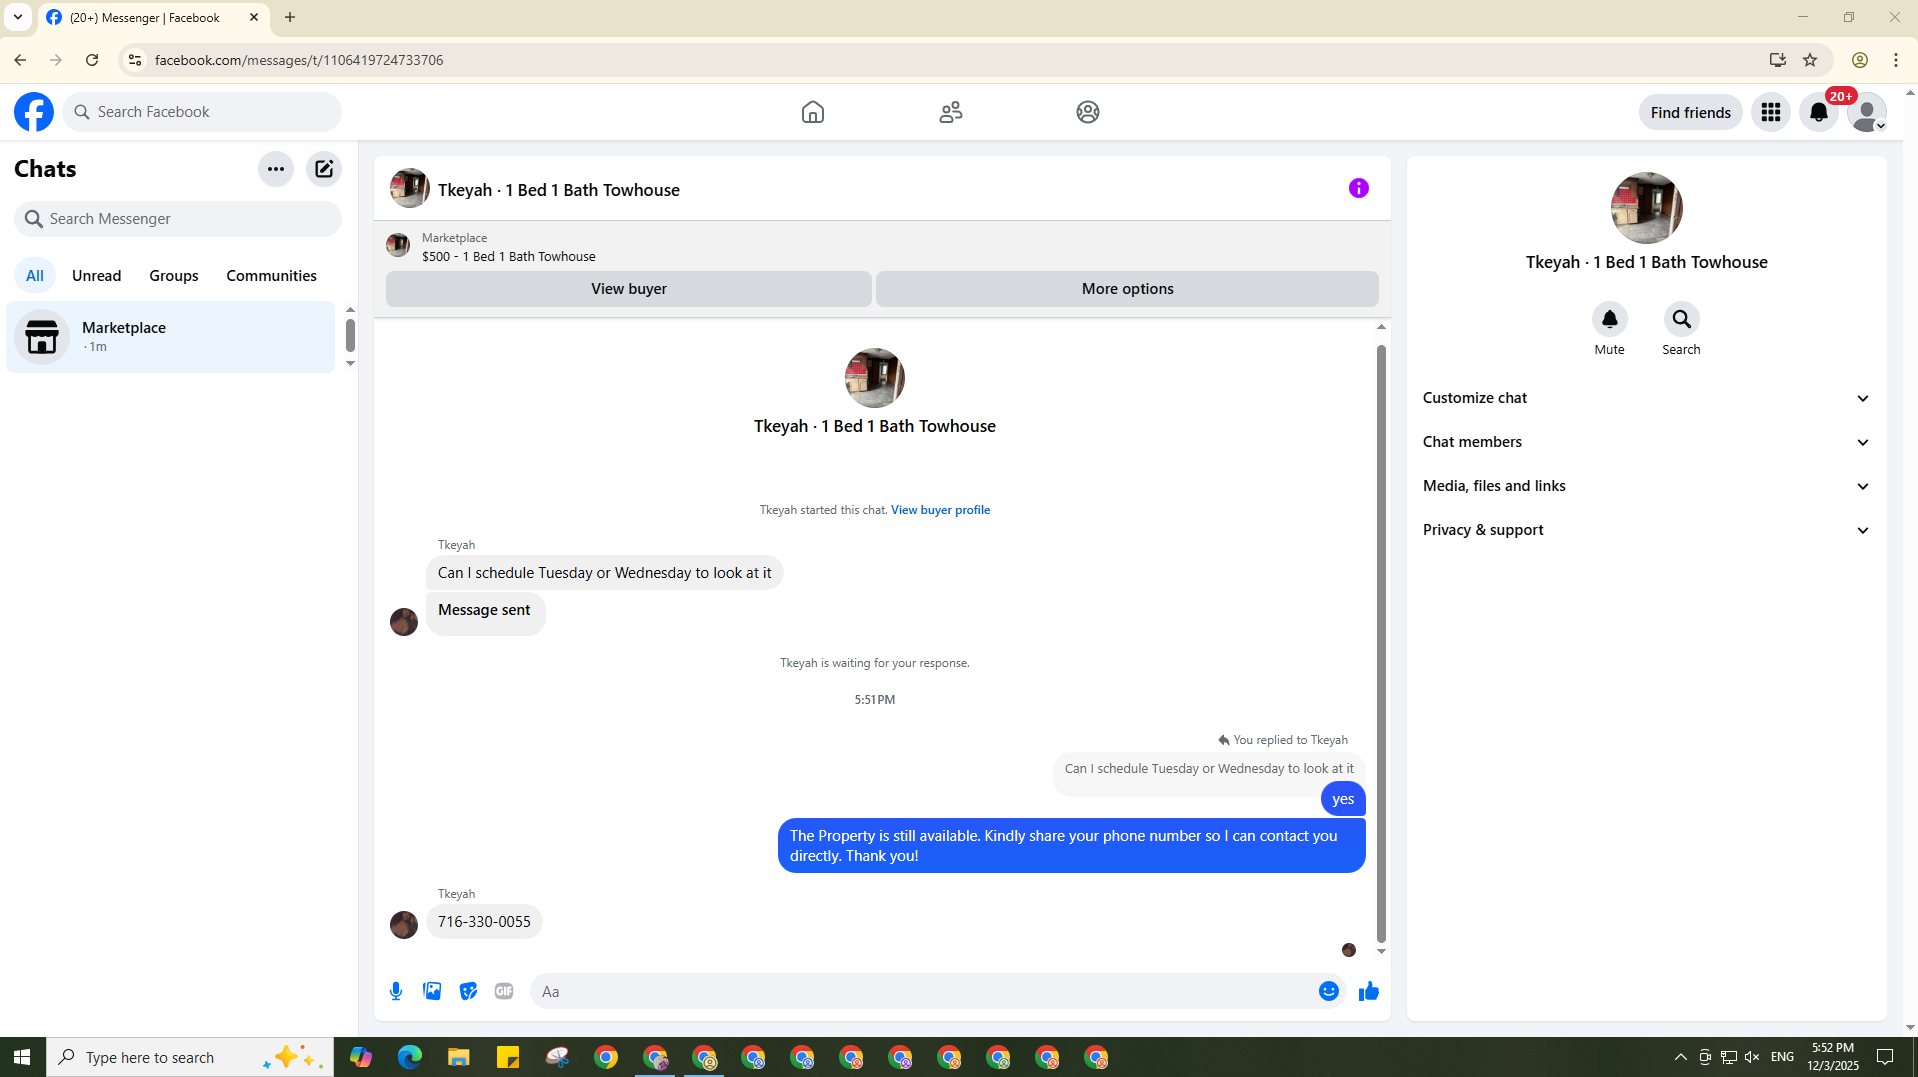Open the View buyer profile link
Screen dimensions: 1918x1077
point(941,510)
